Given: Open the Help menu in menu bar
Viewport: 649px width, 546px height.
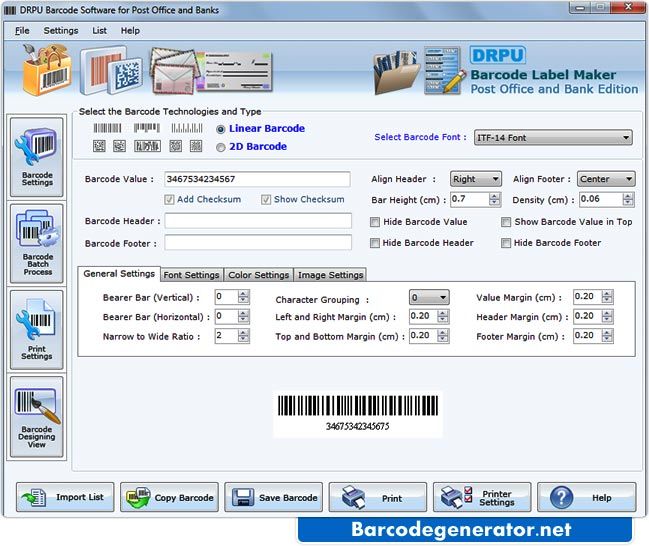Looking at the screenshot, I should pyautogui.click(x=130, y=31).
